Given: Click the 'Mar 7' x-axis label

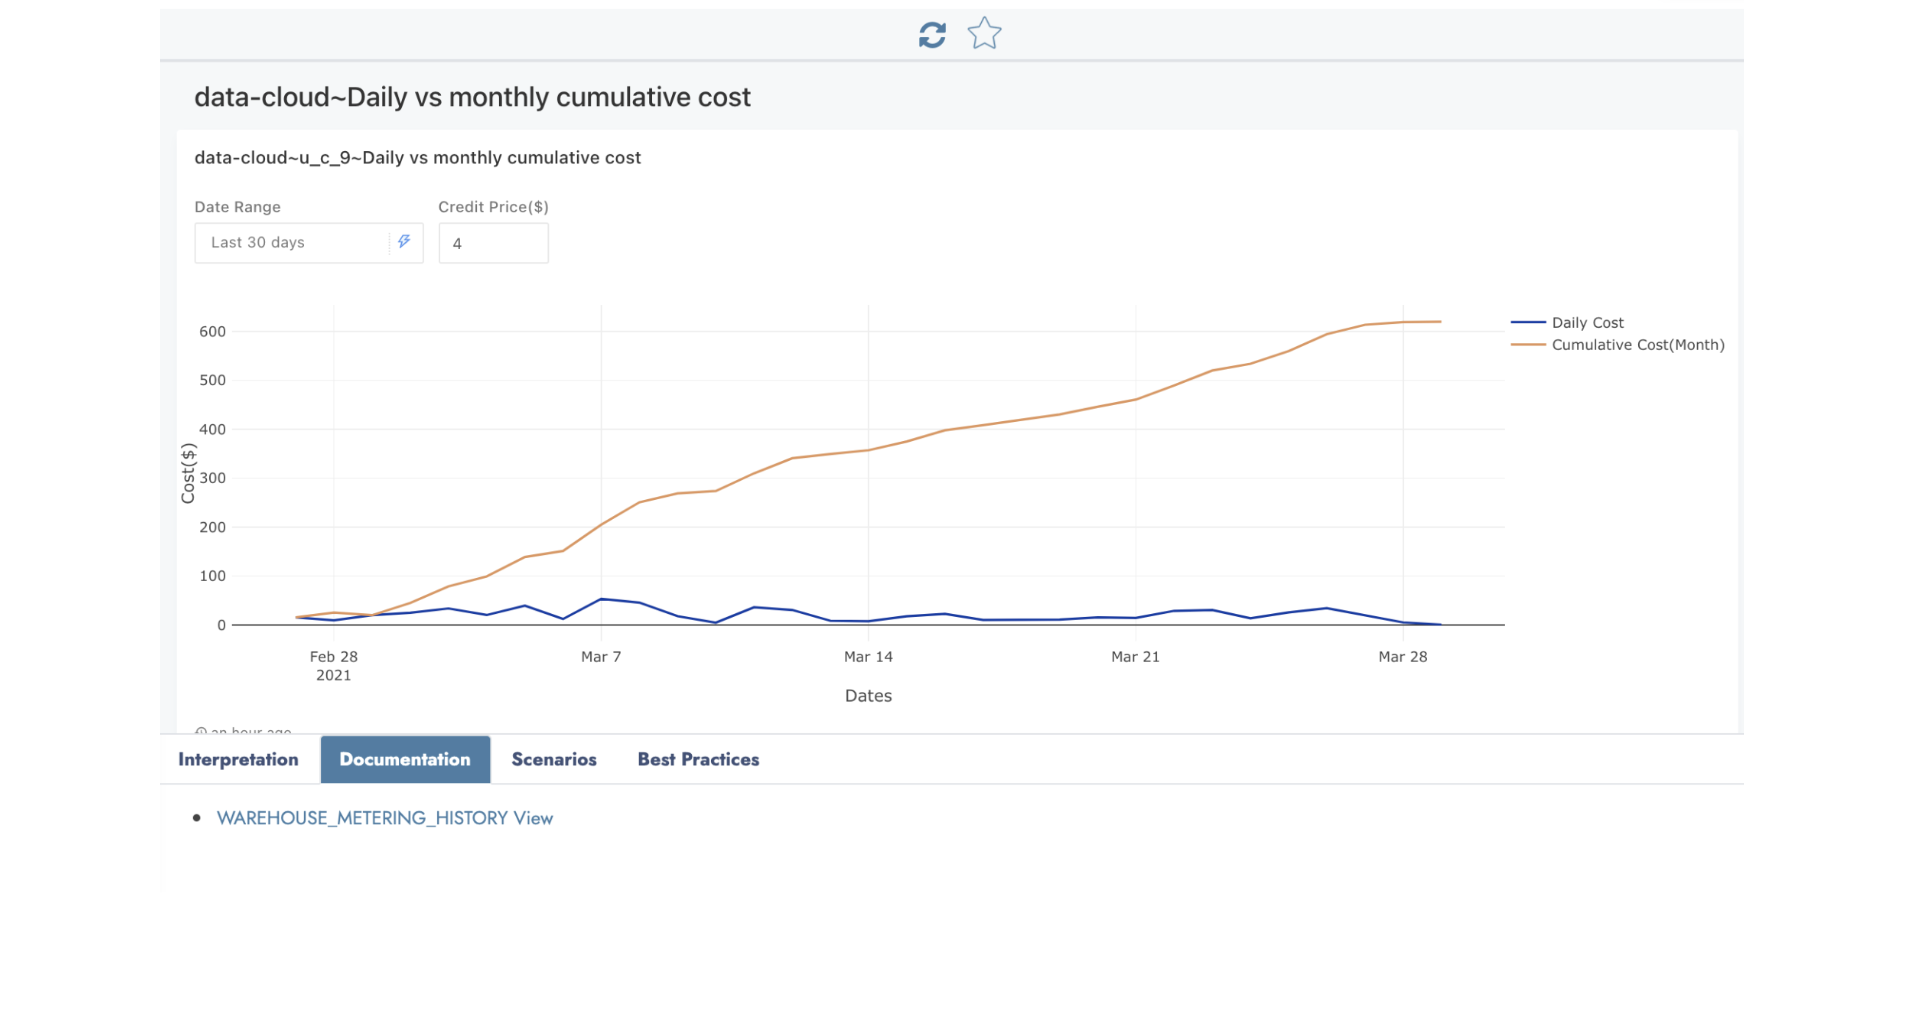Looking at the screenshot, I should click(601, 657).
